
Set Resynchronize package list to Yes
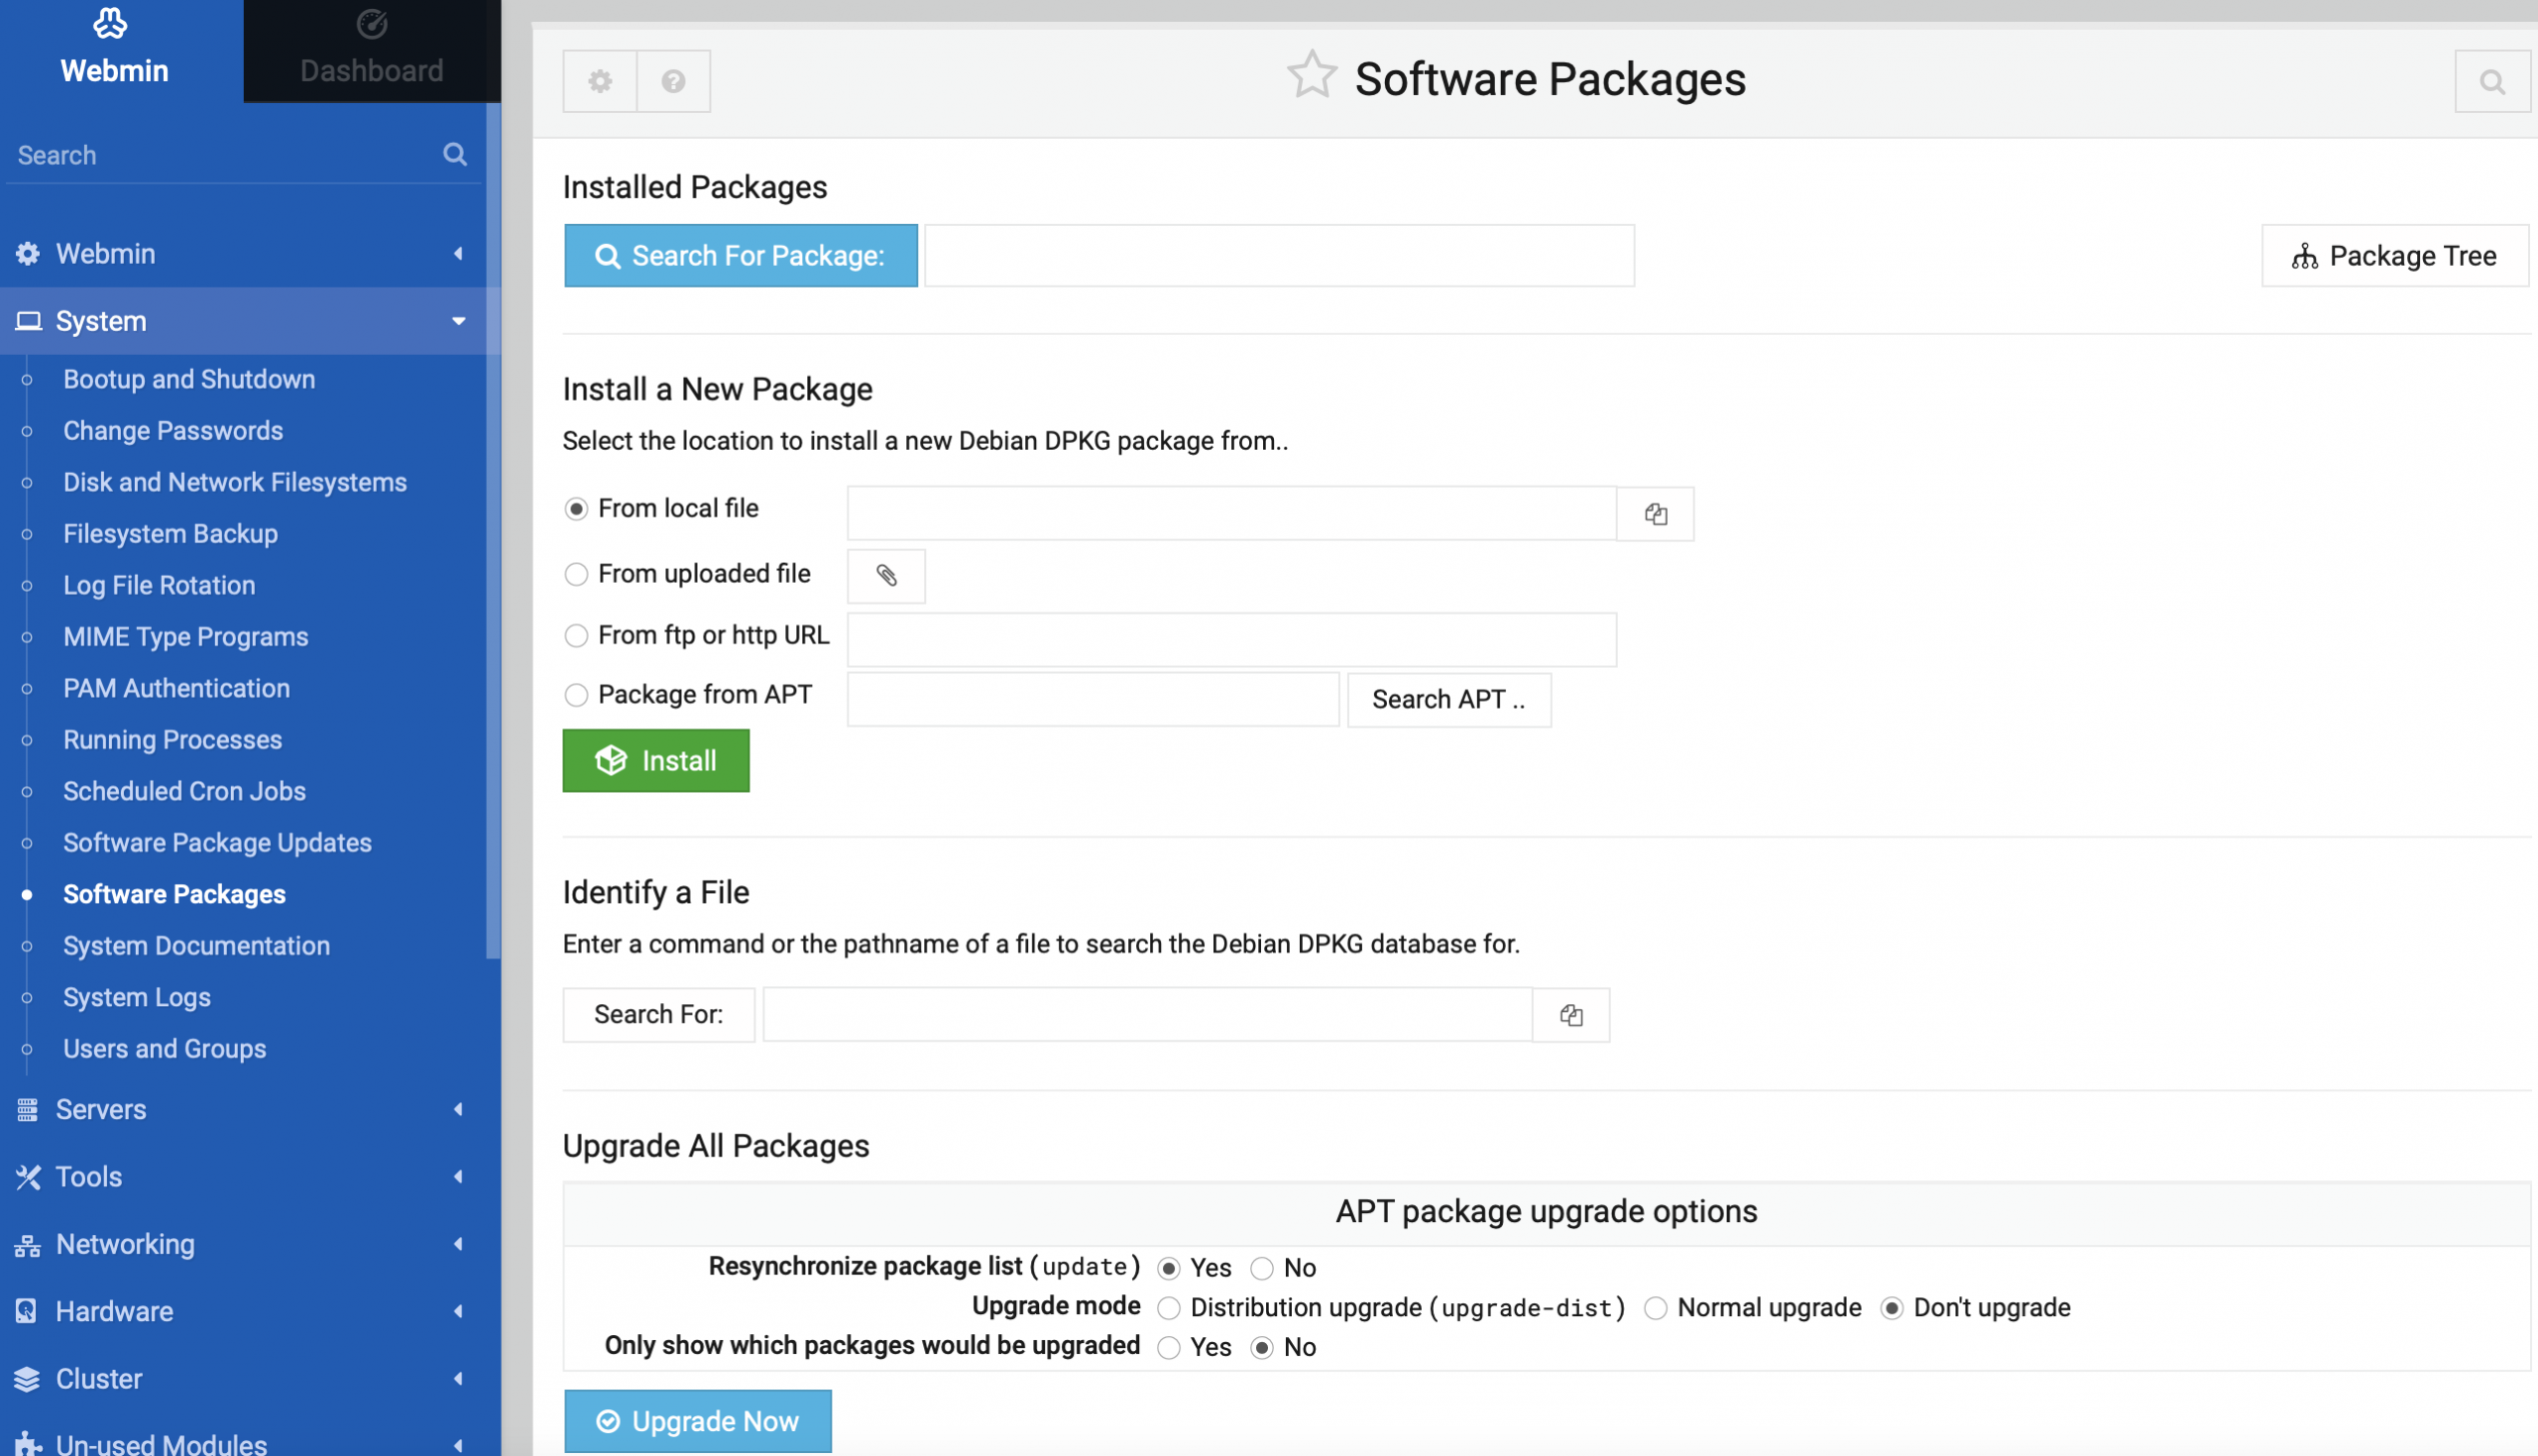tap(1168, 1268)
